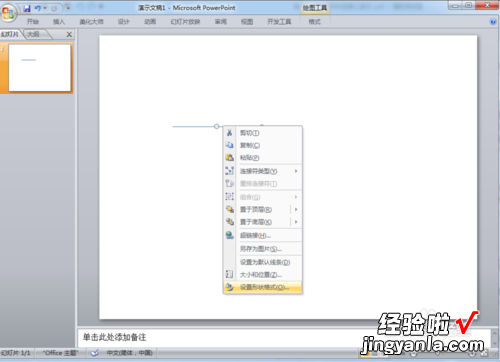Choose 另存为图片(S)... menu entry

(x=262, y=249)
